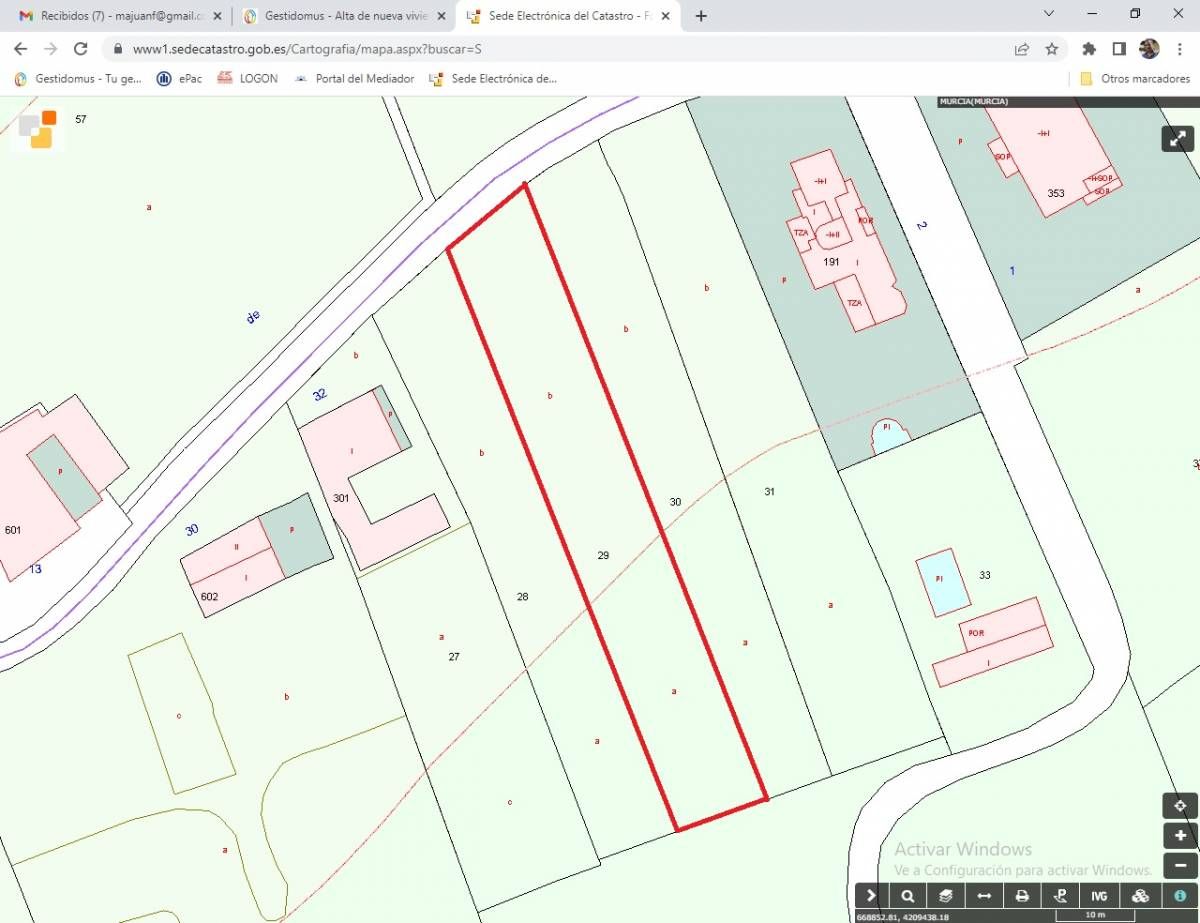Toggle the map toolbar with the arrow chevron

click(870, 896)
